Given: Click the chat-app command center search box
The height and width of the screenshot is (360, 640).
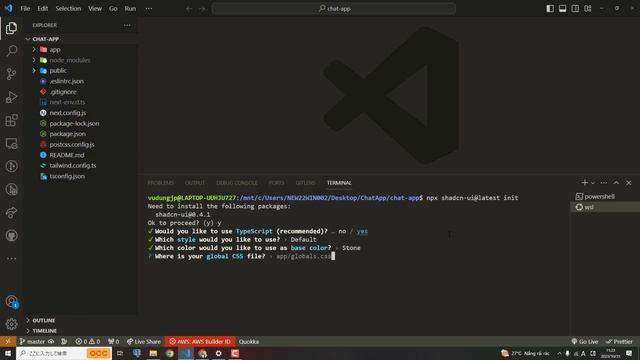Looking at the screenshot, I should point(333,9).
